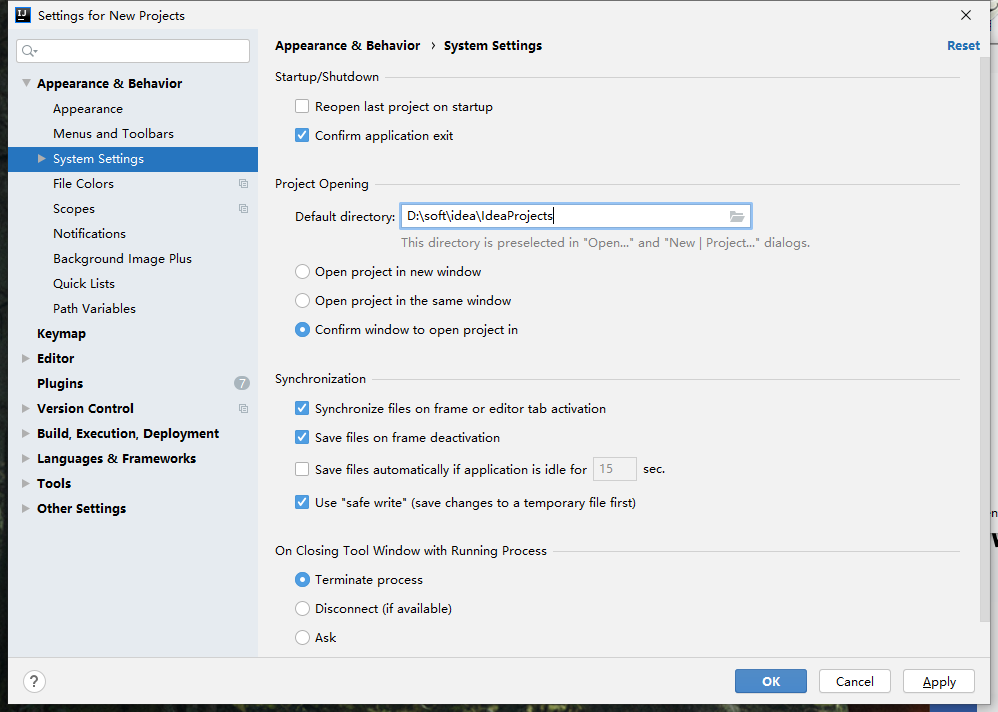Open the Notifications settings page

(89, 234)
